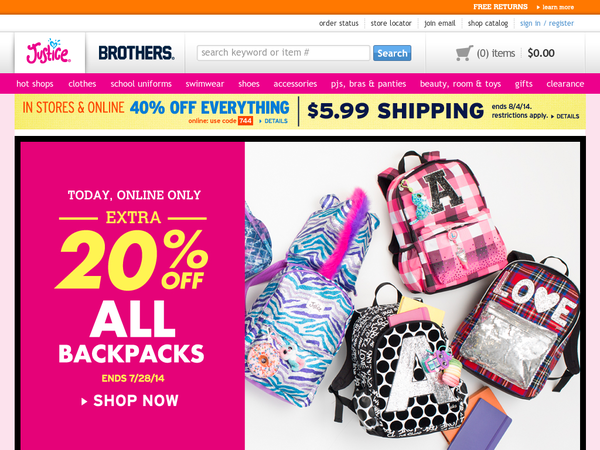Viewport: 600px width, 450px height.
Task: Open the swimwear category
Action: [205, 84]
